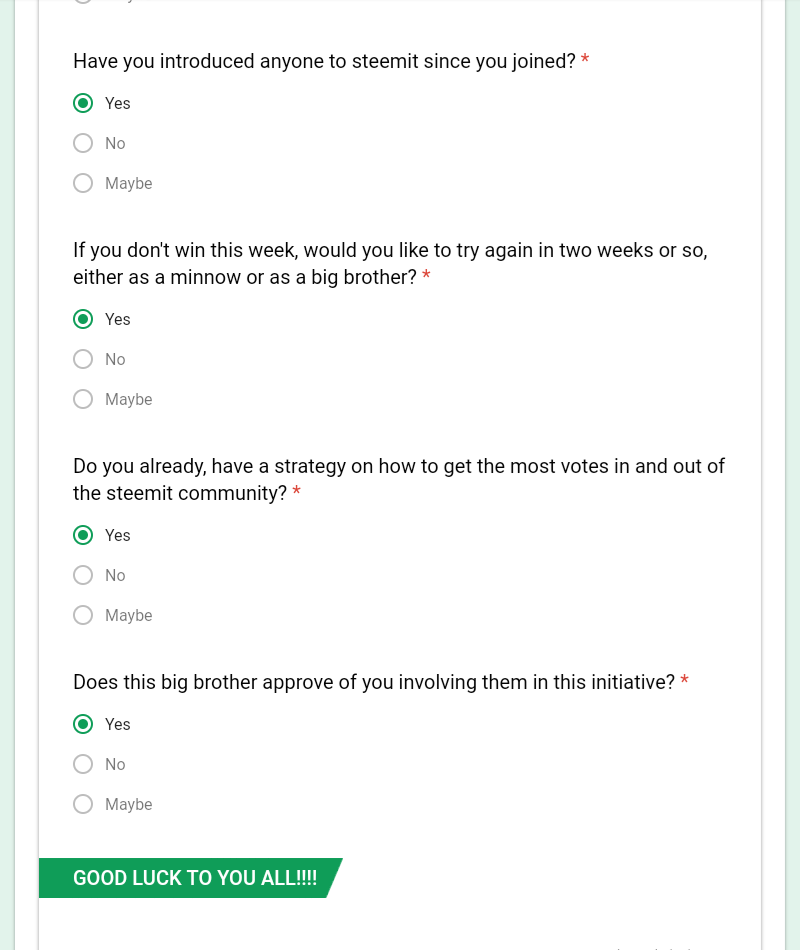
Task: Click the 'Do you already, have a strategy' question
Action: tap(399, 479)
